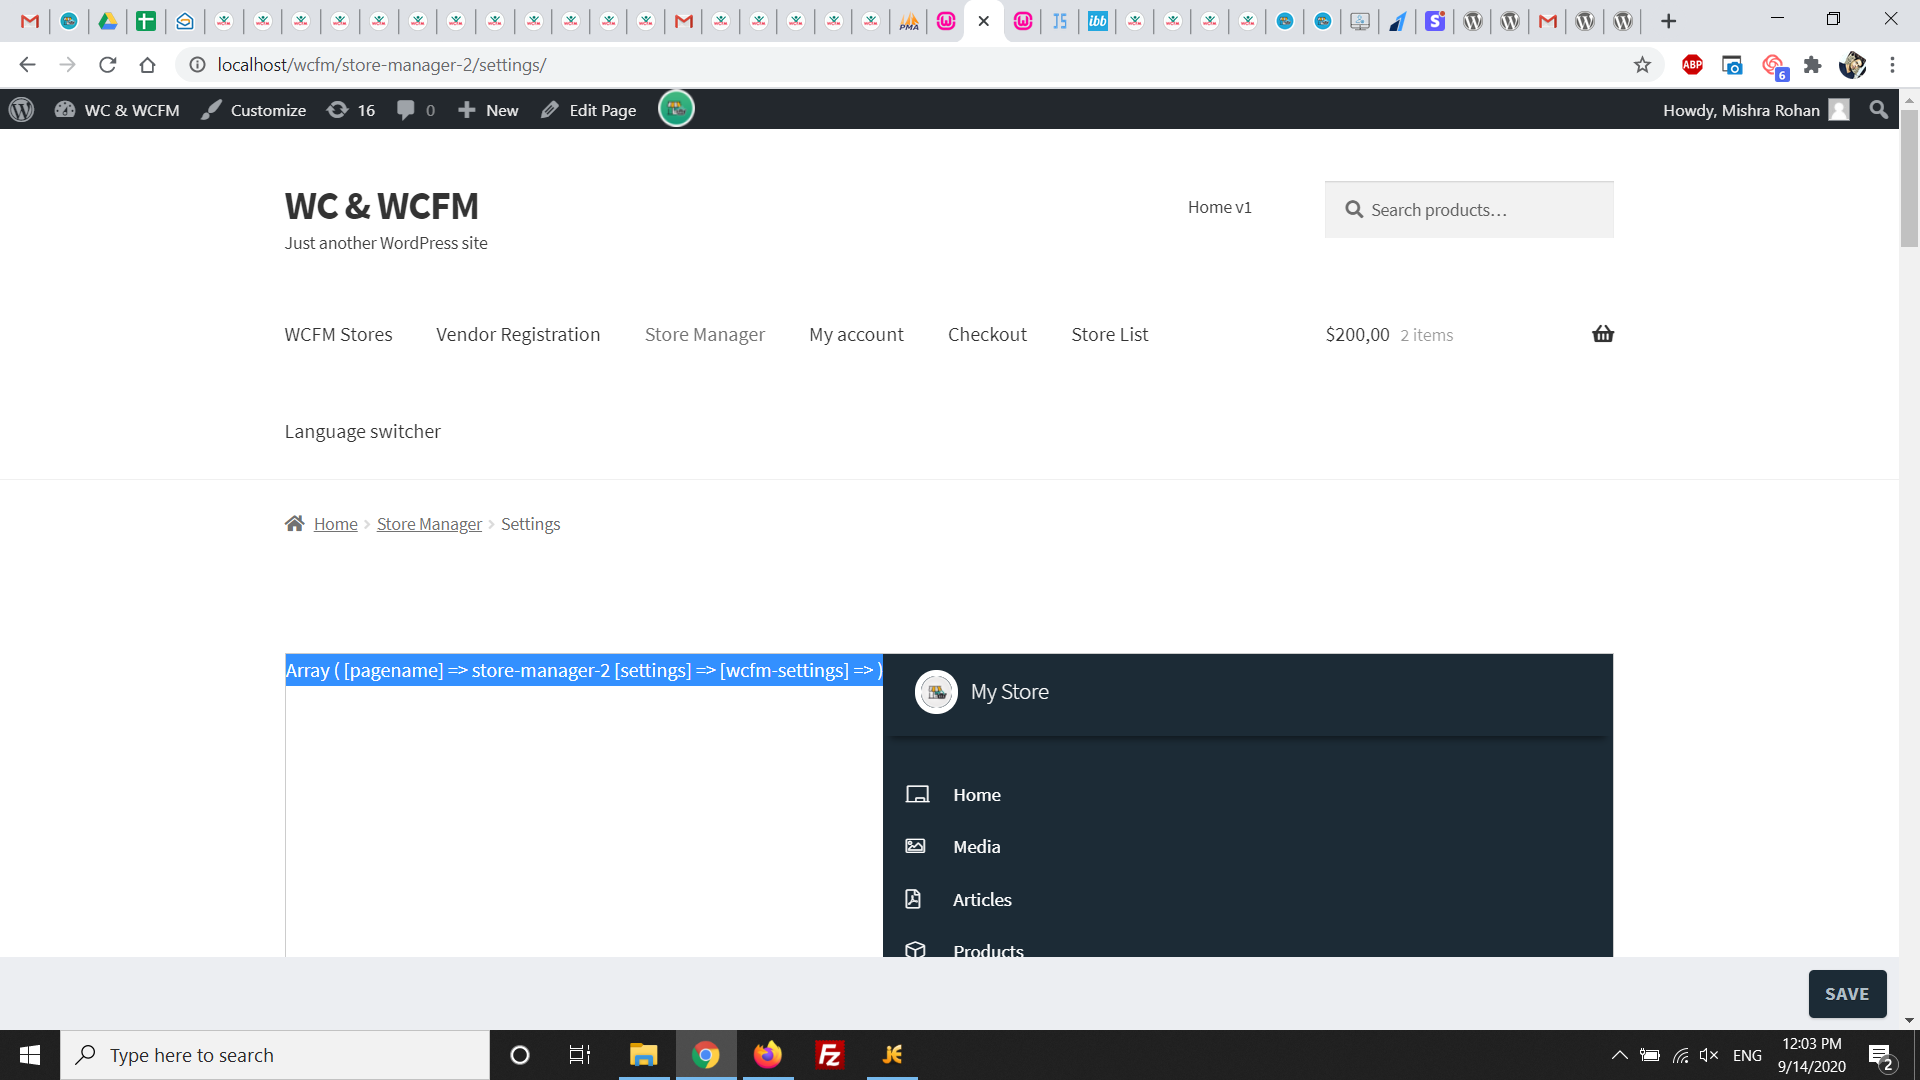Open the WordPress logo admin menu

(x=21, y=110)
